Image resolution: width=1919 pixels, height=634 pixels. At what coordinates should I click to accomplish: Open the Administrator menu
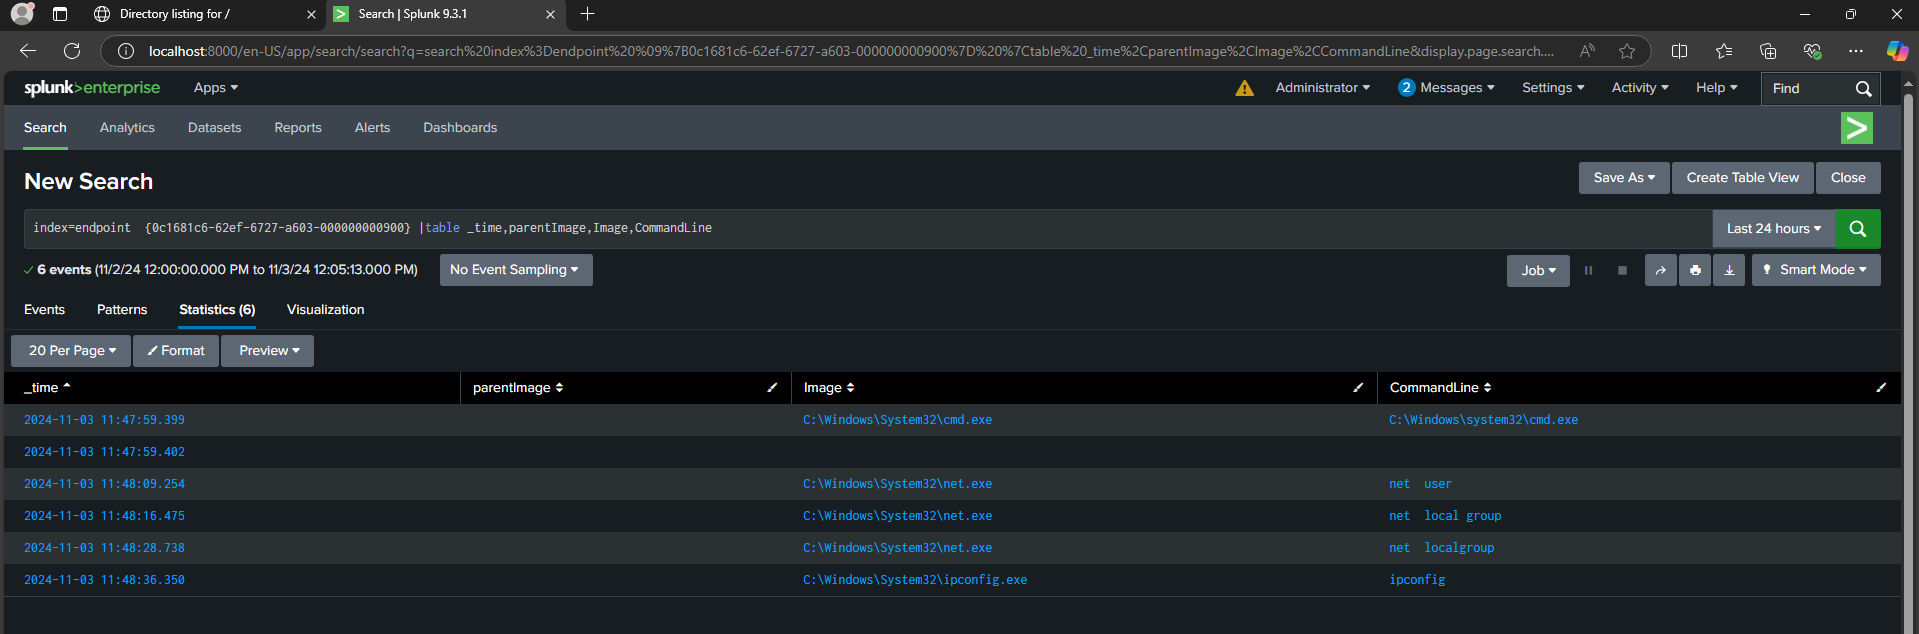click(x=1322, y=88)
